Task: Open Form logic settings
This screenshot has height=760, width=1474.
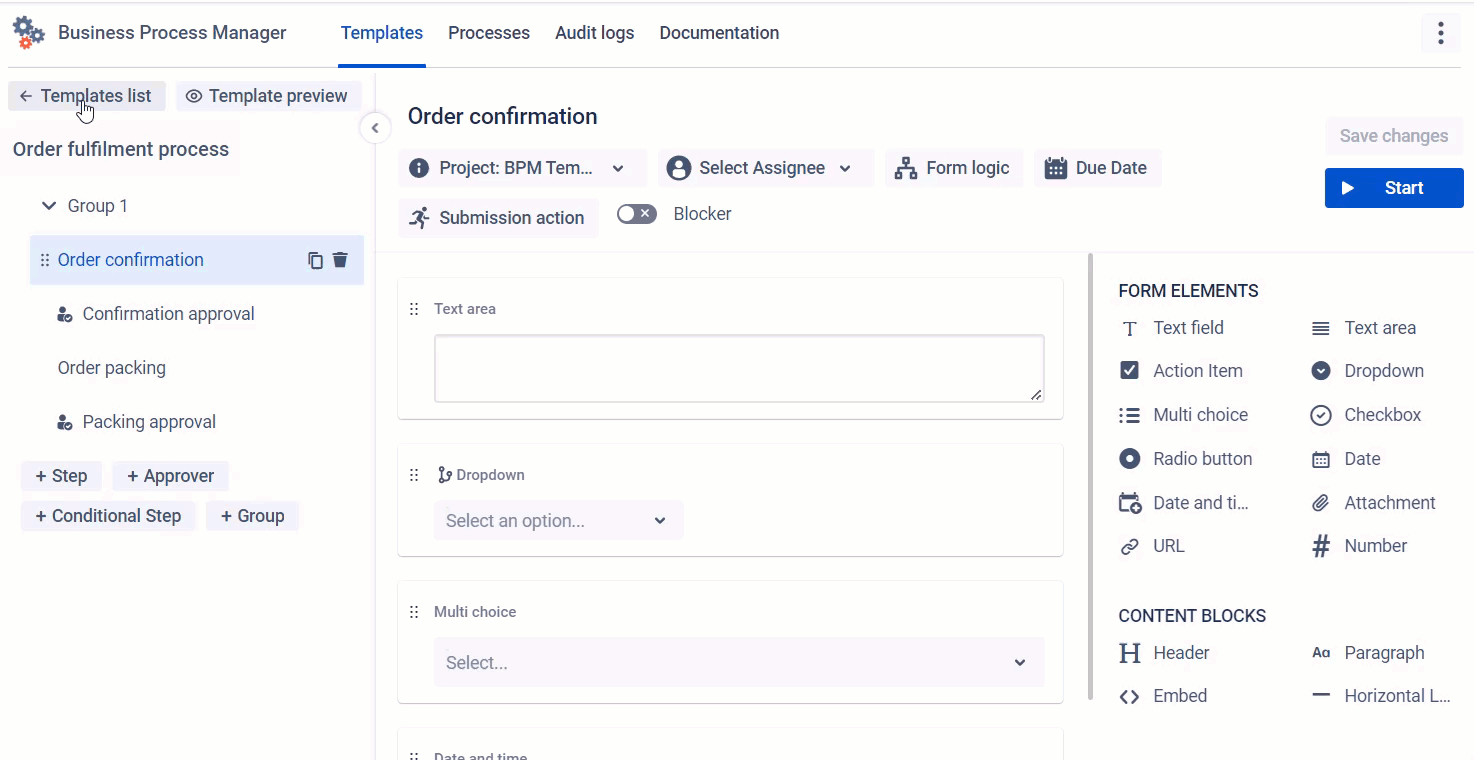Action: pyautogui.click(x=953, y=167)
